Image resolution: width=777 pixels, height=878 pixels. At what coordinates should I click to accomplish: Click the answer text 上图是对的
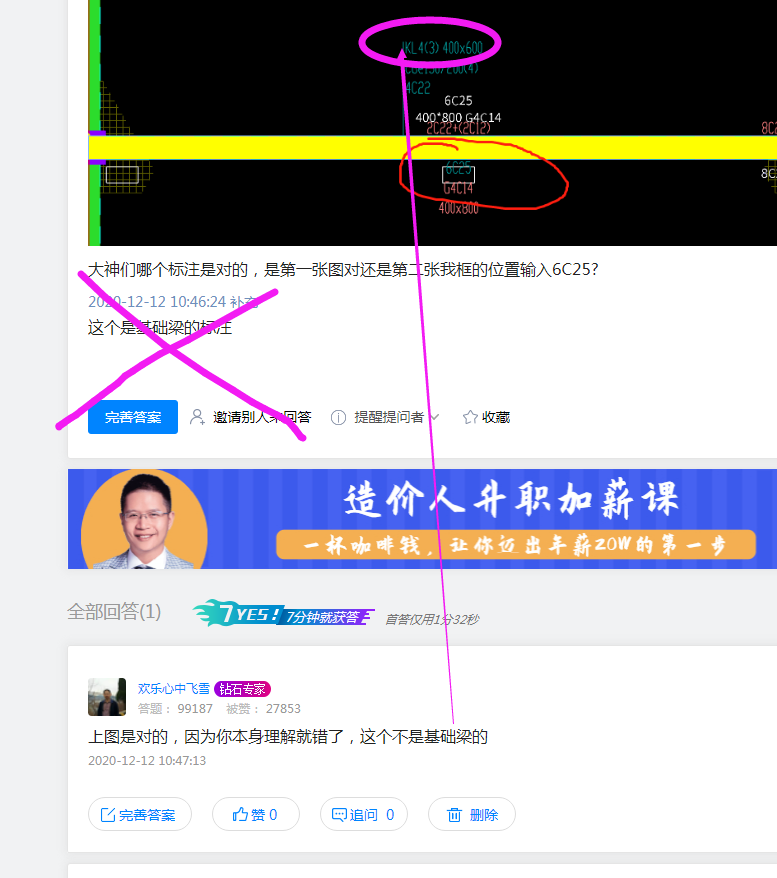(x=288, y=736)
